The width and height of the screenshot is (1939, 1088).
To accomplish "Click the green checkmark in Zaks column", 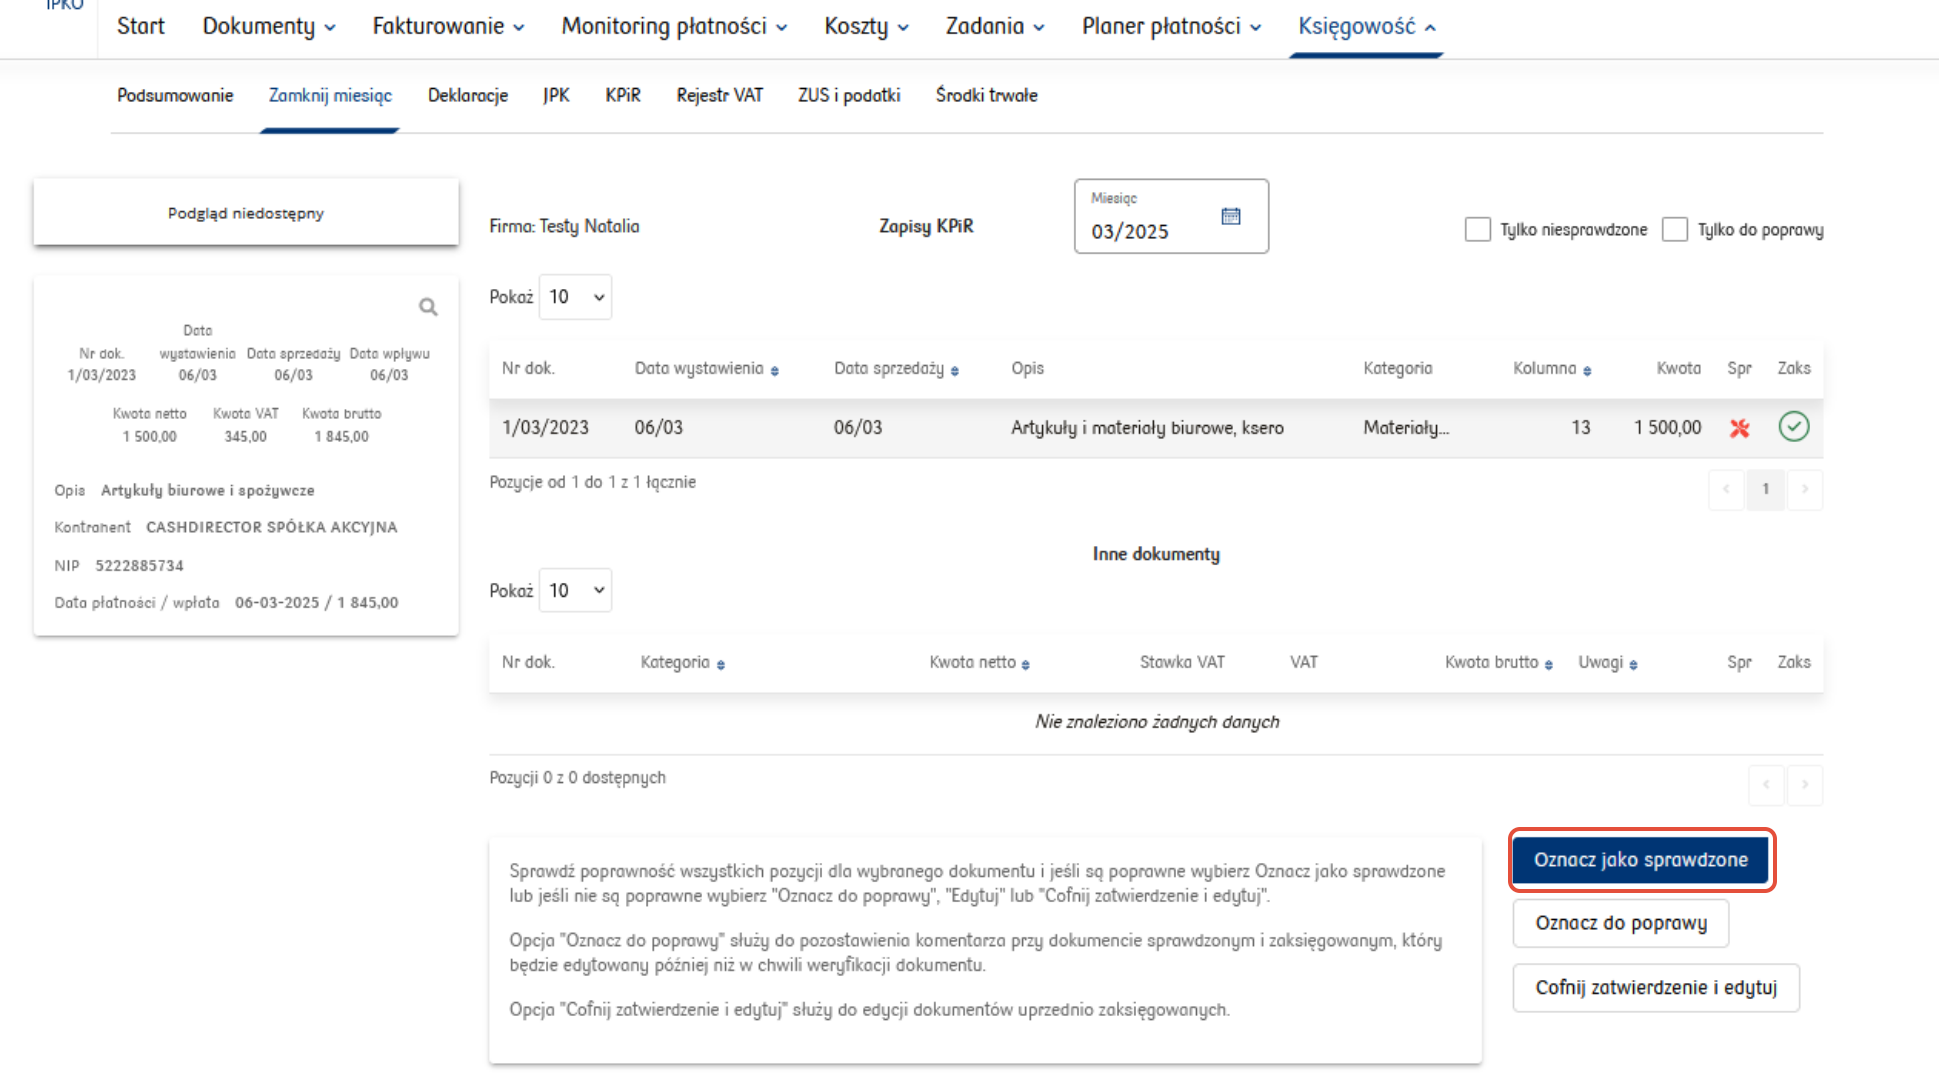I will click(1793, 427).
